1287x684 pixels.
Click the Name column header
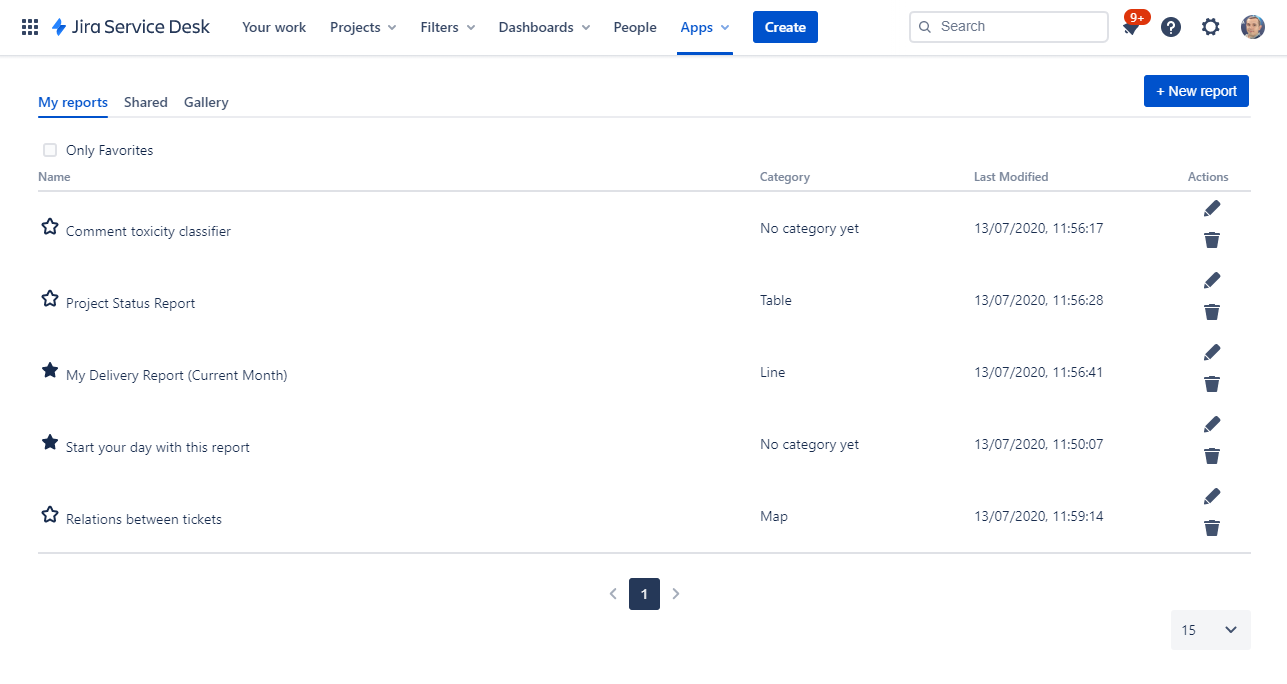(x=54, y=177)
